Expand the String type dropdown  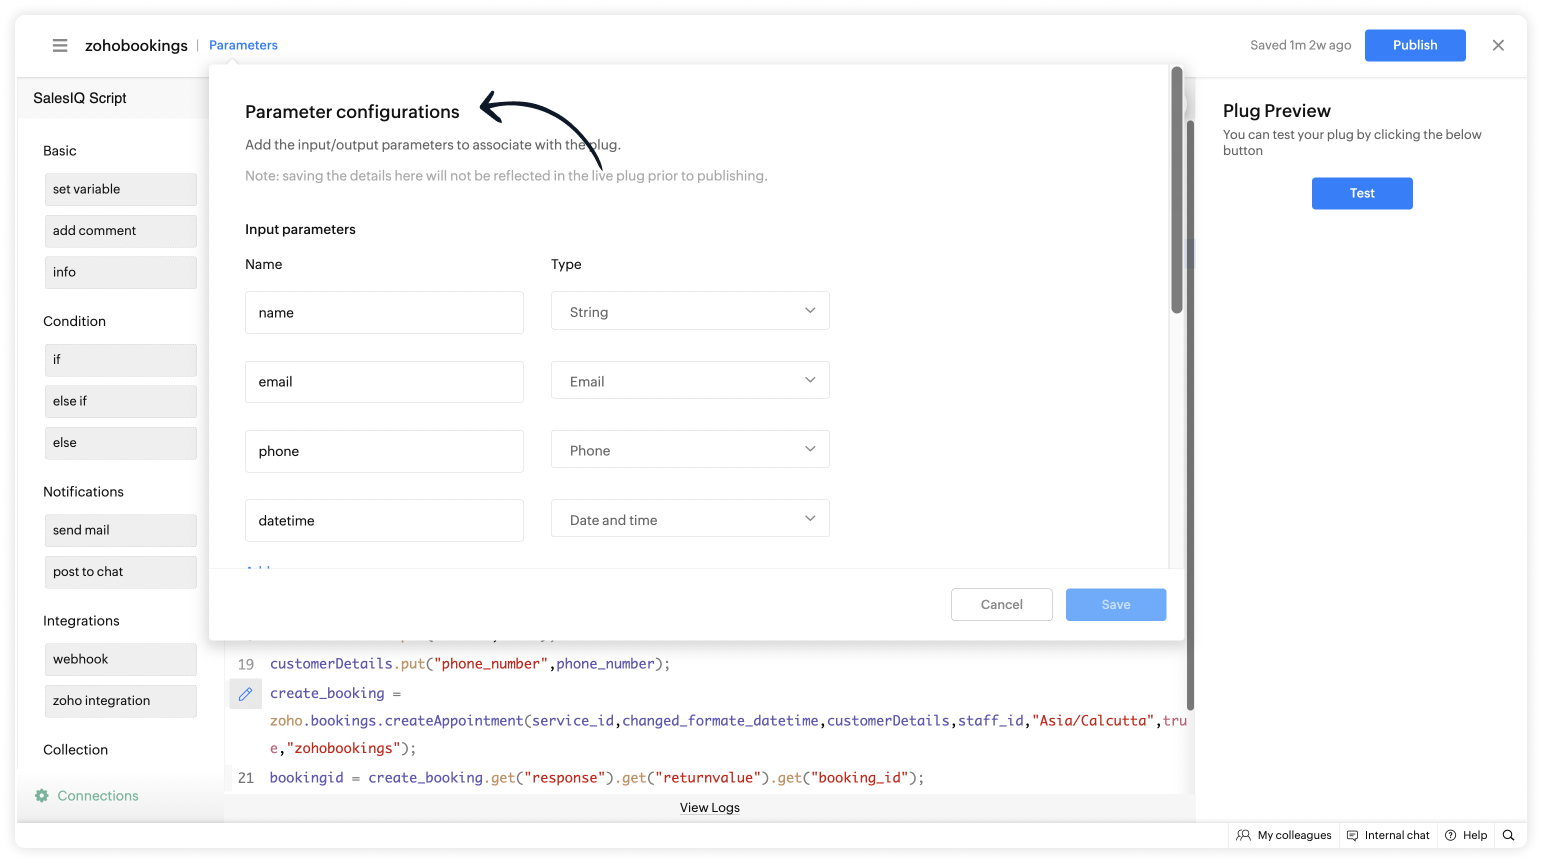click(690, 312)
